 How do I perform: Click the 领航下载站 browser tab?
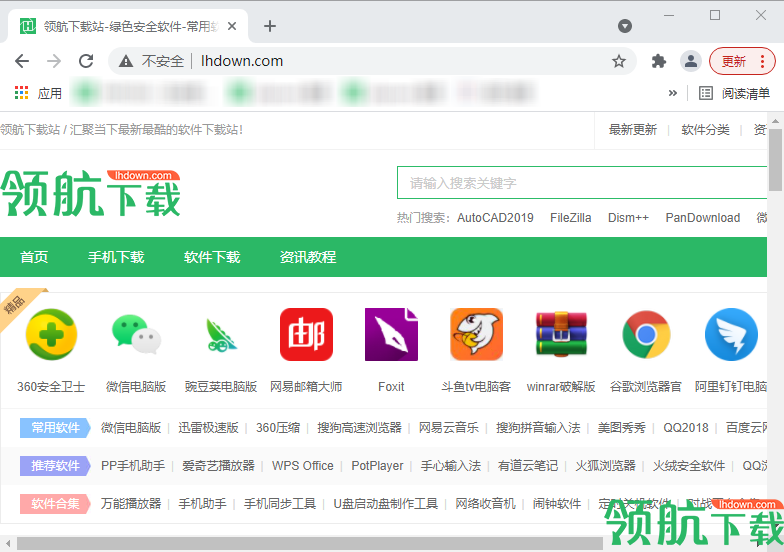click(x=128, y=26)
